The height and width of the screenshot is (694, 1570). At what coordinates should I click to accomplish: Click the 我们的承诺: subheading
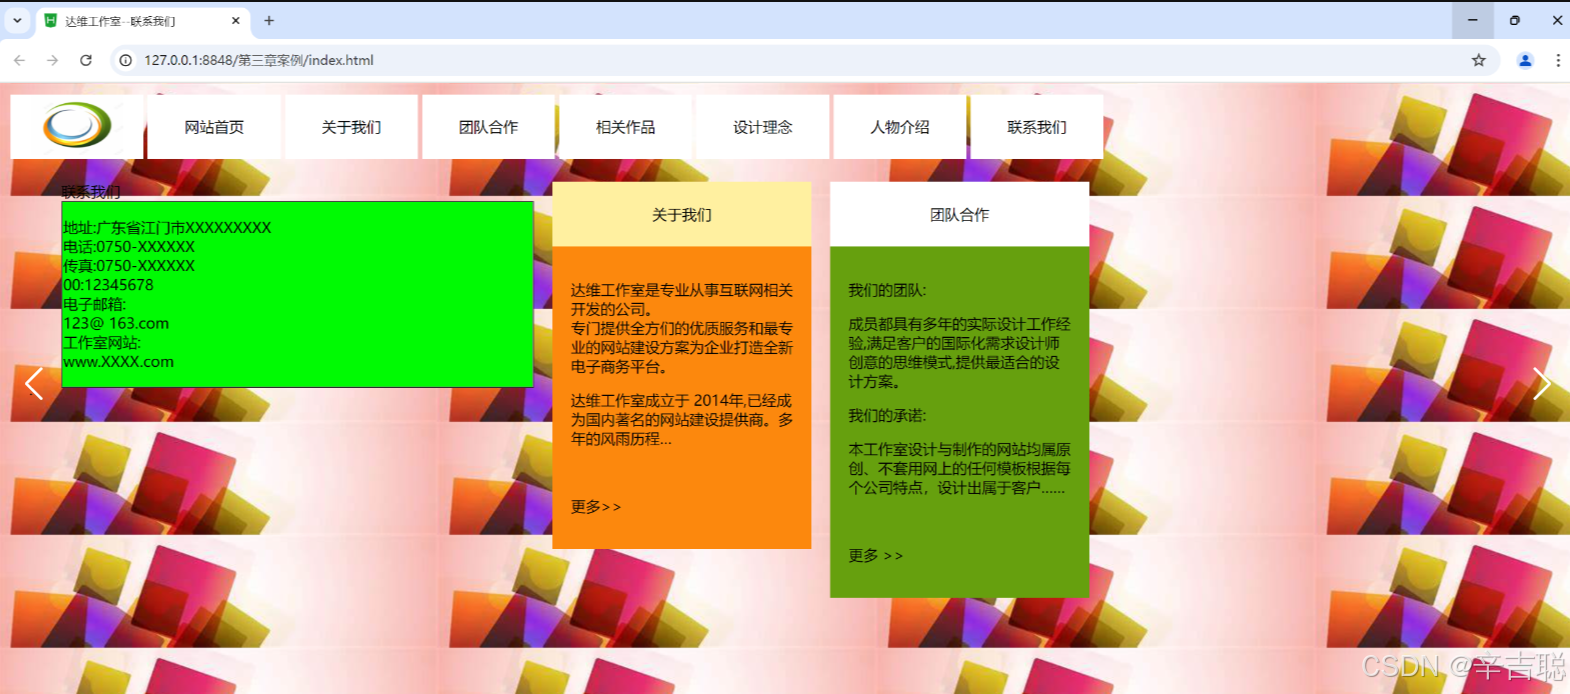pyautogui.click(x=887, y=415)
